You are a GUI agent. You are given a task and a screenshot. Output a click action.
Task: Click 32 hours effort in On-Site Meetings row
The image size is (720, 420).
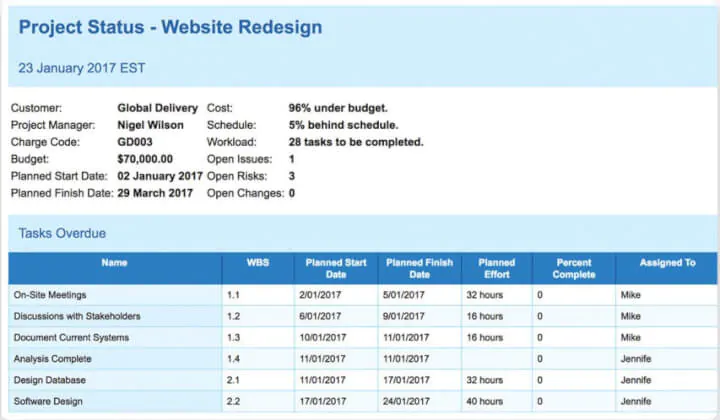click(x=484, y=295)
